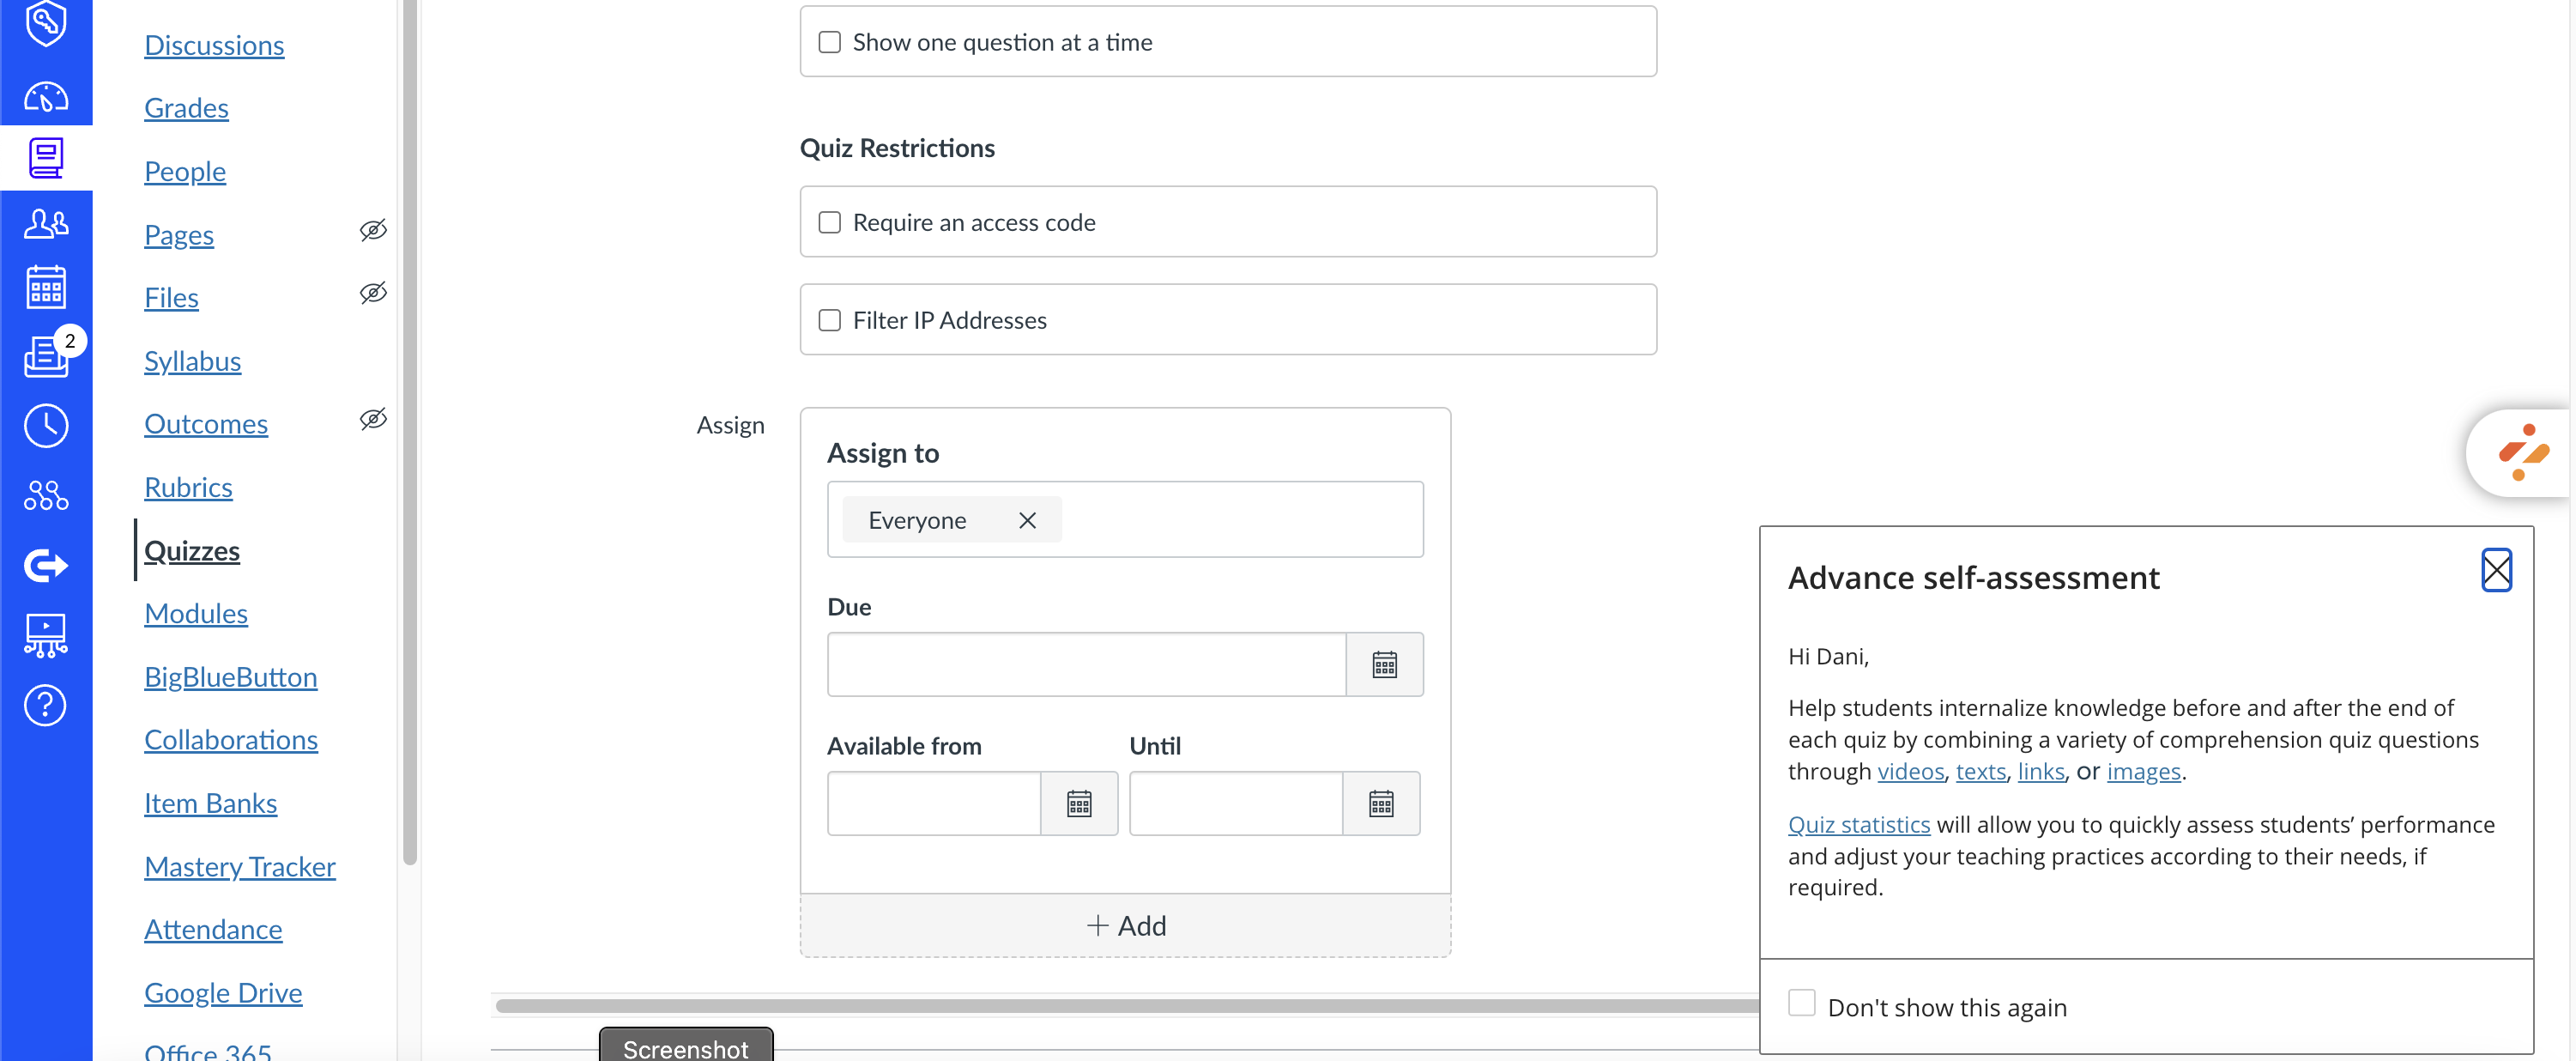Image resolution: width=2576 pixels, height=1061 pixels.
Task: Tick Don't show this again checkbox
Action: (1801, 1003)
